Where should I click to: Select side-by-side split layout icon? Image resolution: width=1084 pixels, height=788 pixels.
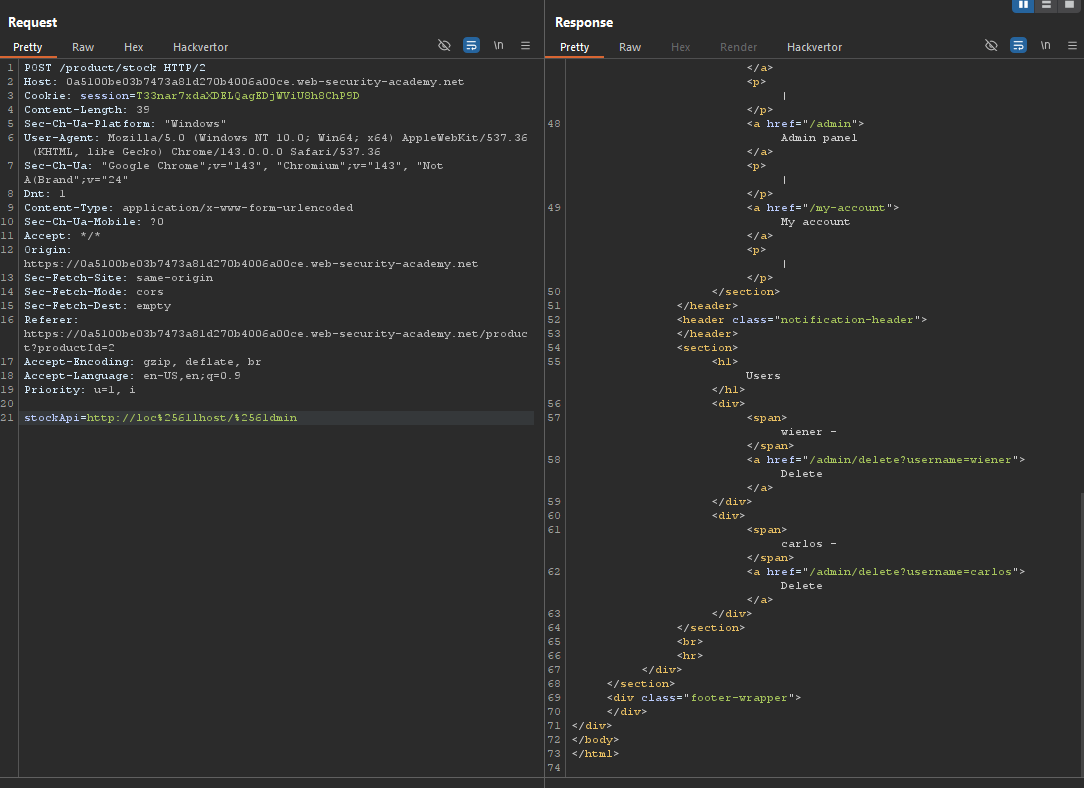click(1023, 5)
